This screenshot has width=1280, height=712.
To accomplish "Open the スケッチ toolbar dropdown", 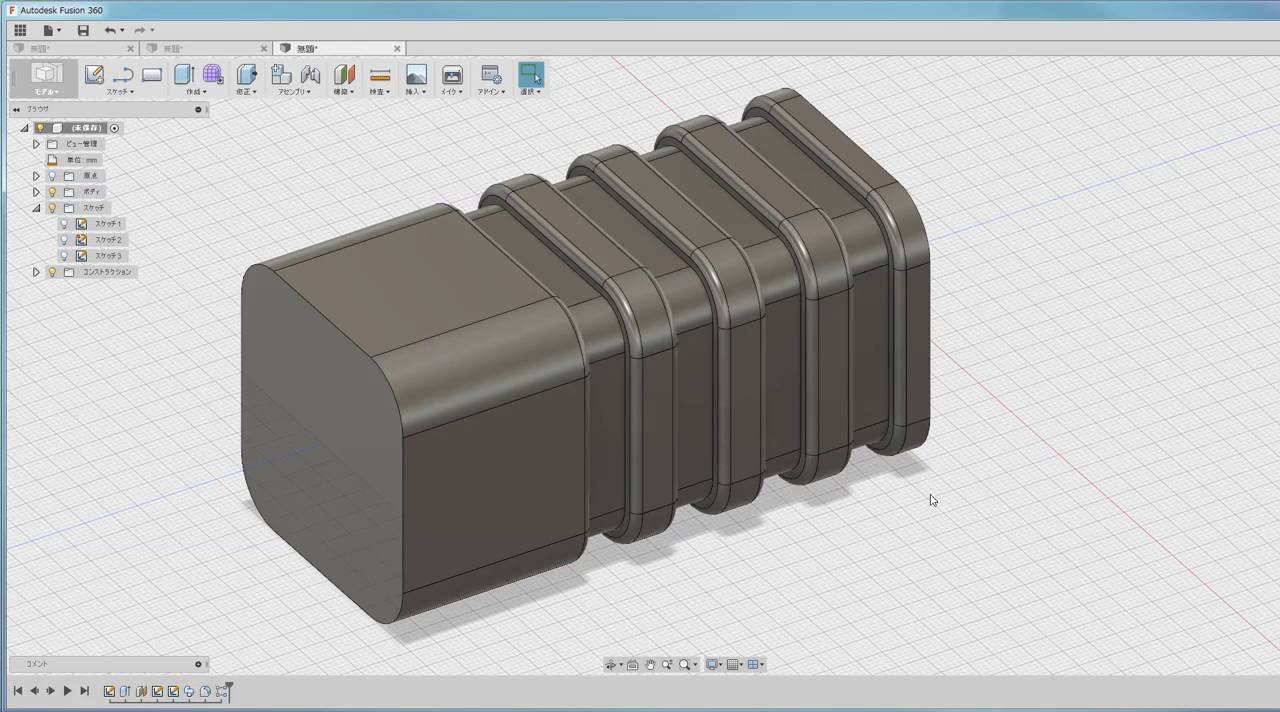I will coord(121,92).
